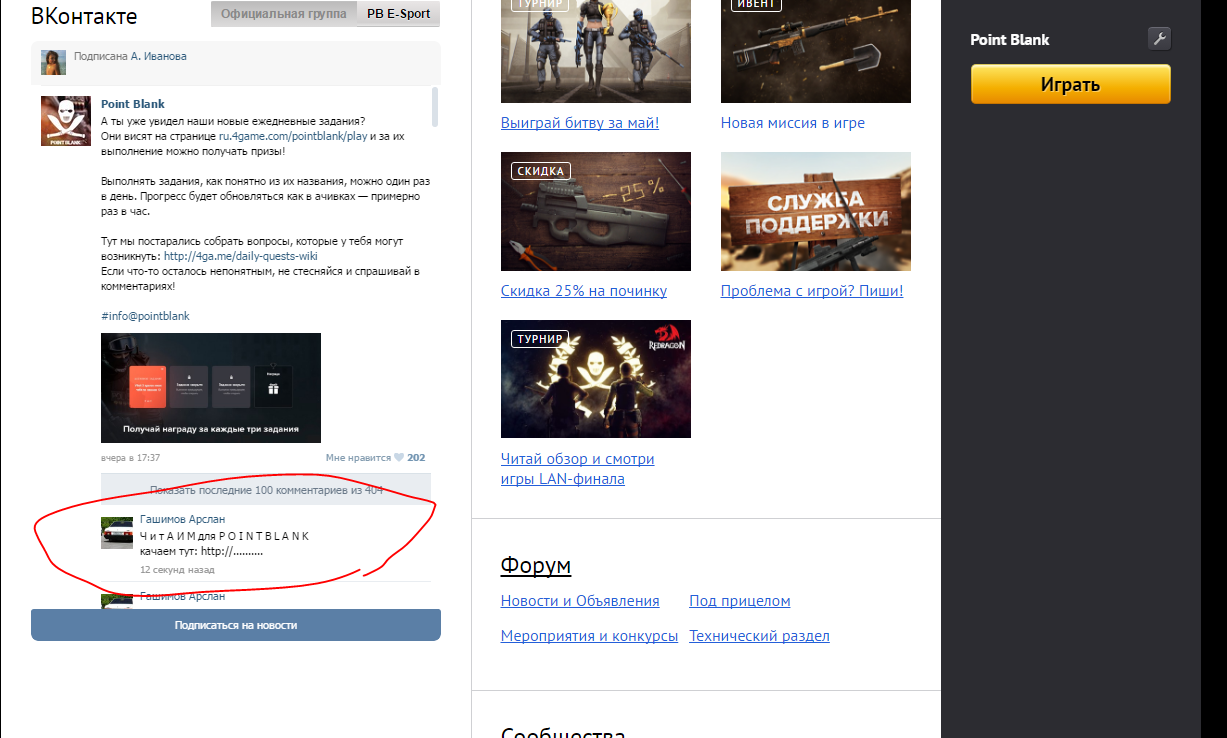Open Мероприятия и конкурсы forum link

pyautogui.click(x=590, y=636)
